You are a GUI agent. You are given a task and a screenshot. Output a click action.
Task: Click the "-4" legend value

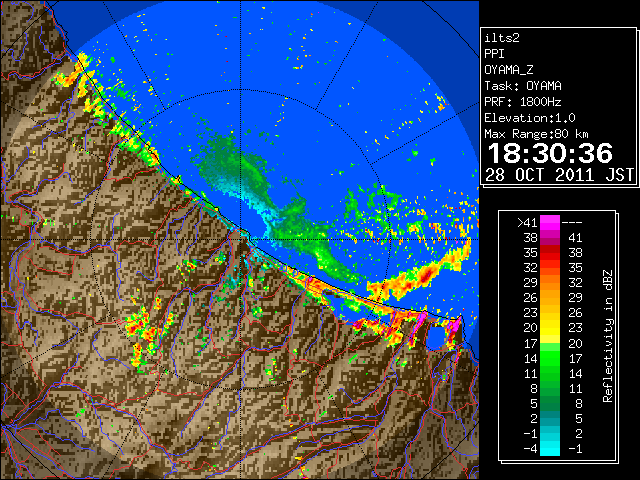point(530,449)
